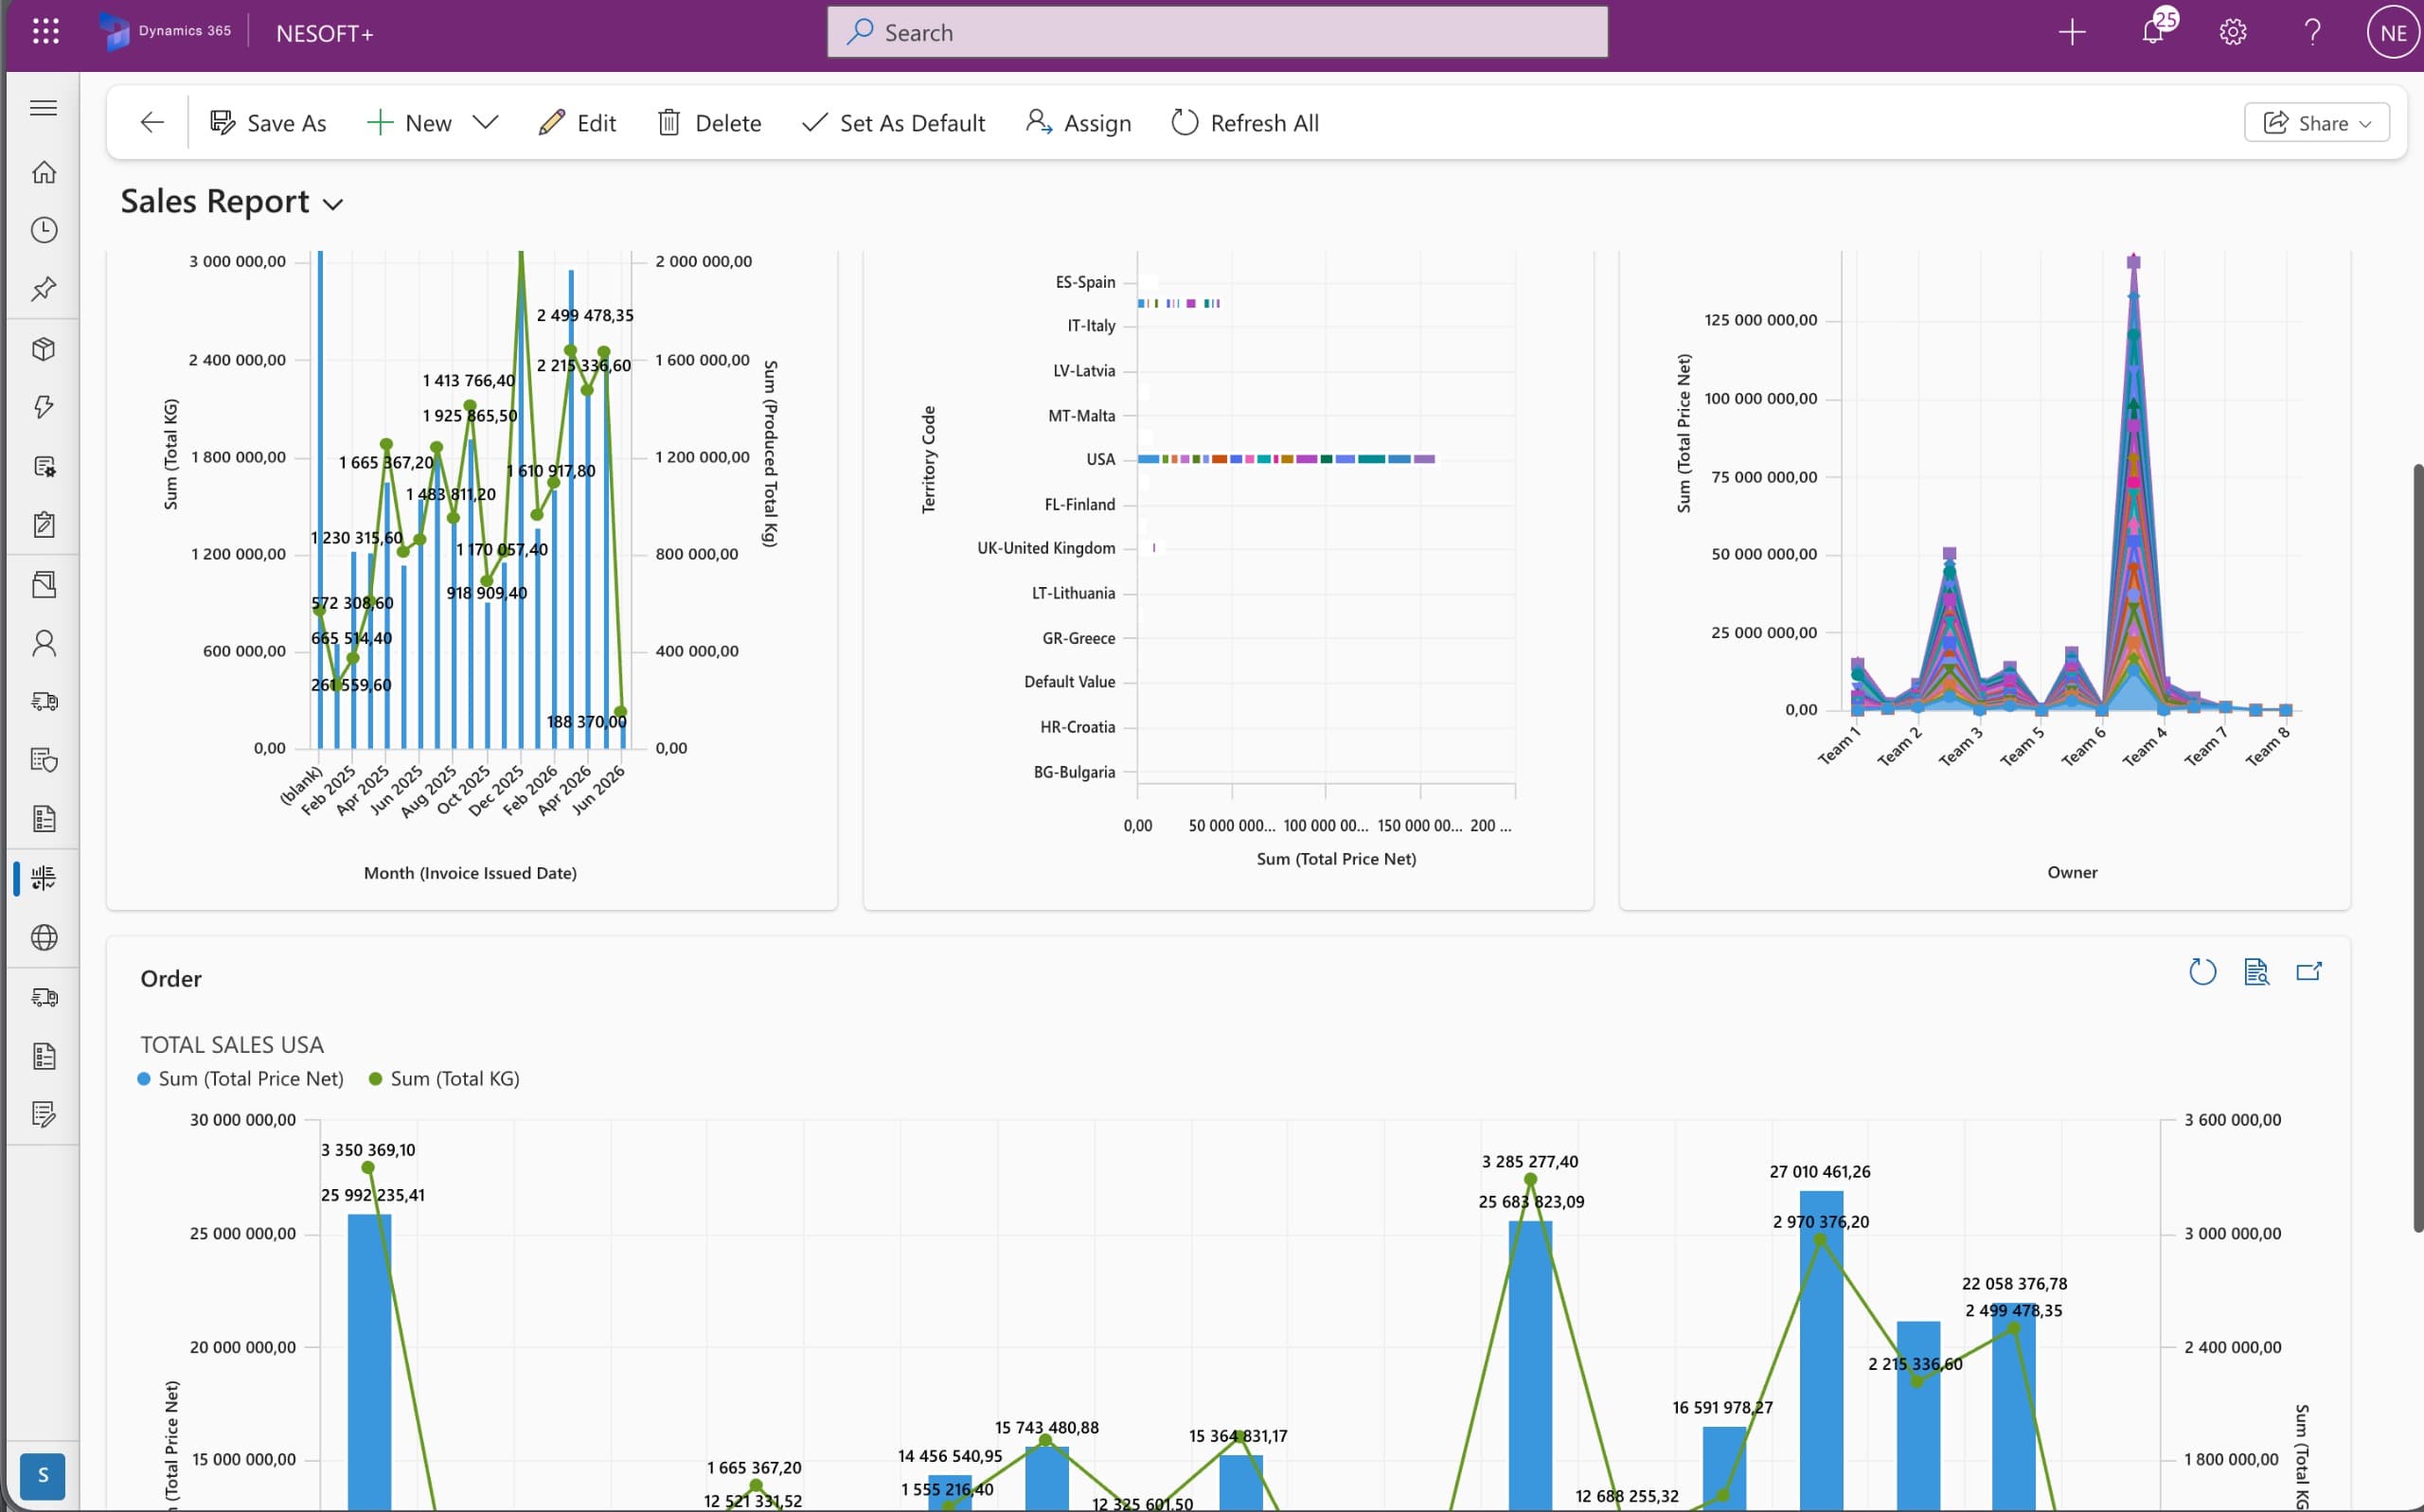Click Set As Default command
2424x1512 pixels.
(894, 123)
